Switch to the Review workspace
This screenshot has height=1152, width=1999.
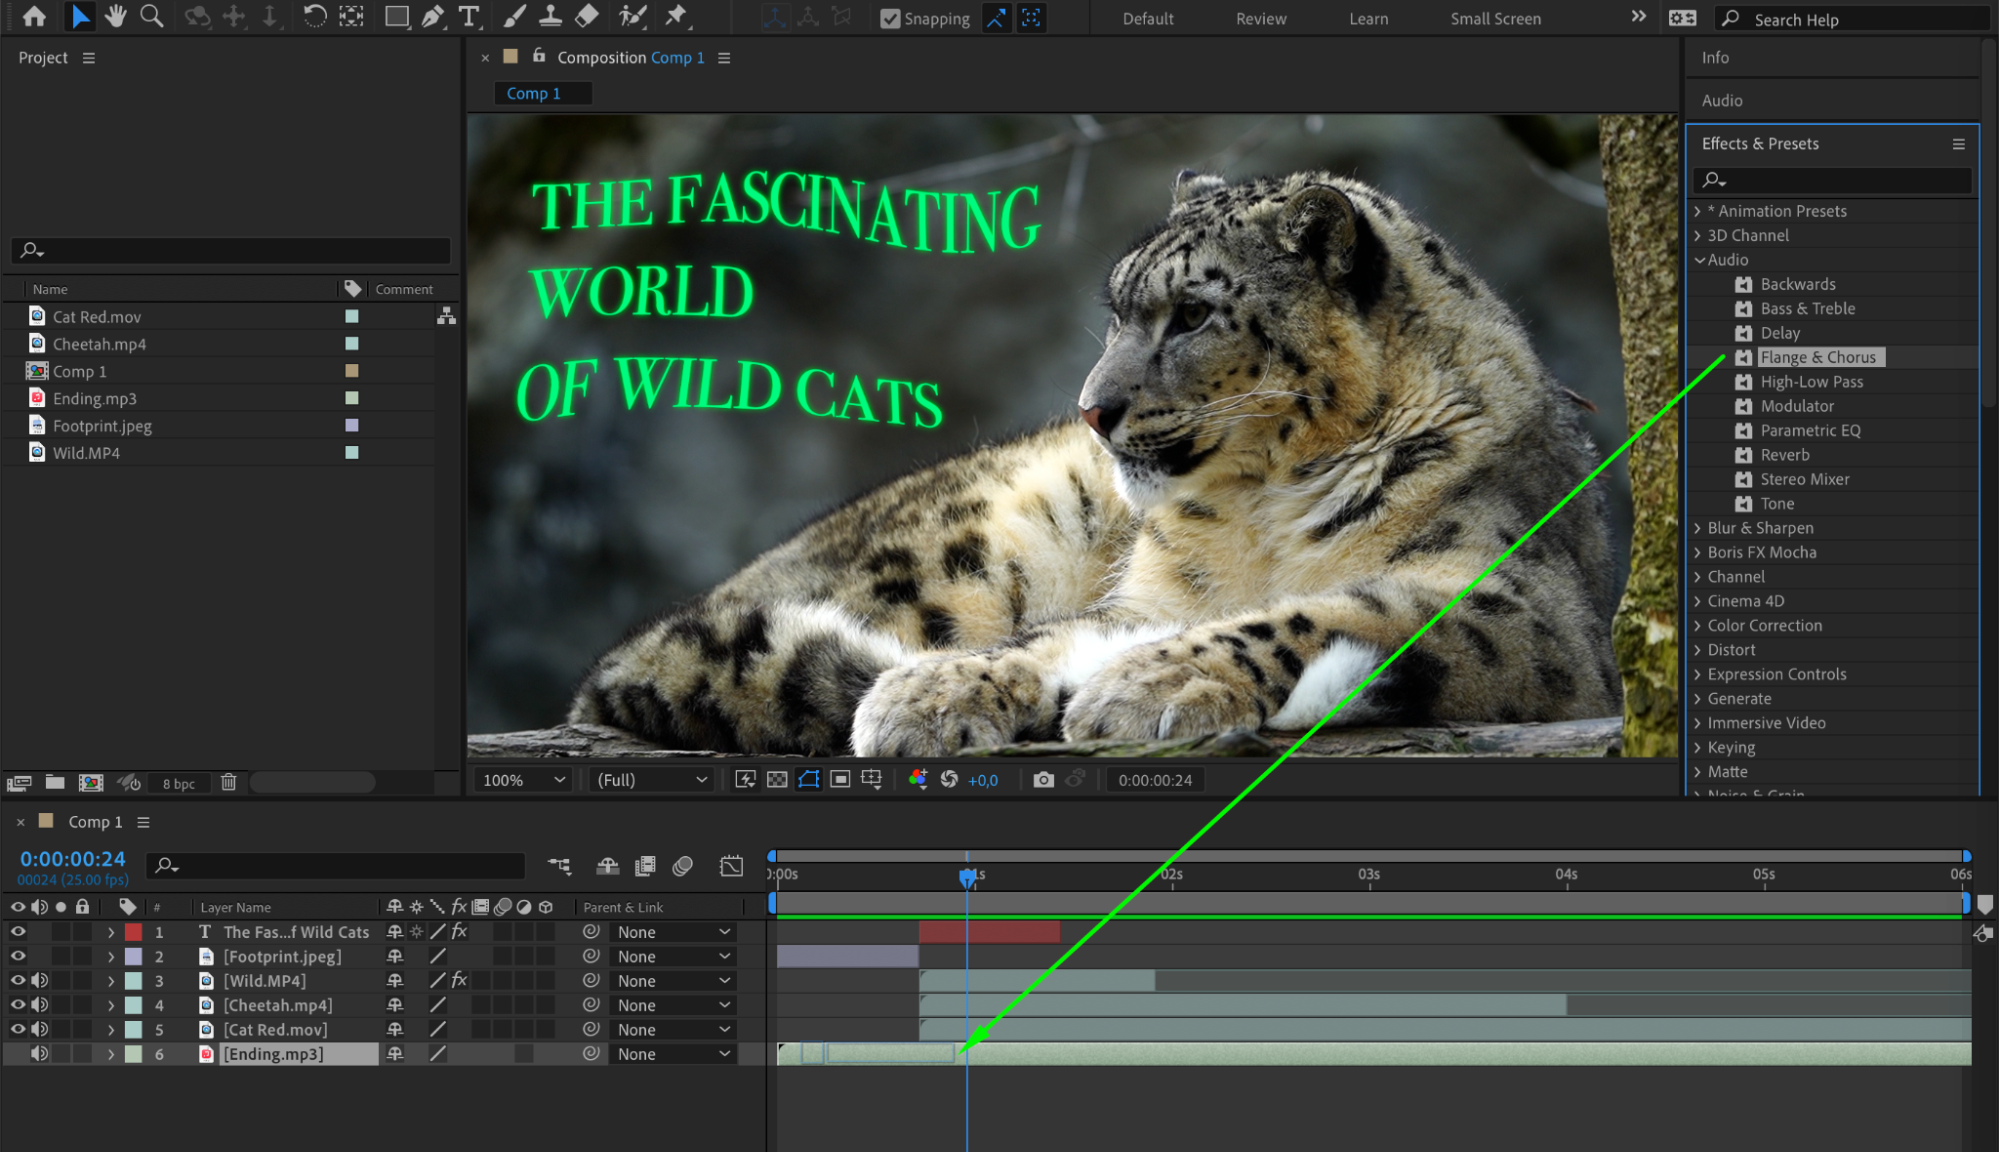point(1260,18)
